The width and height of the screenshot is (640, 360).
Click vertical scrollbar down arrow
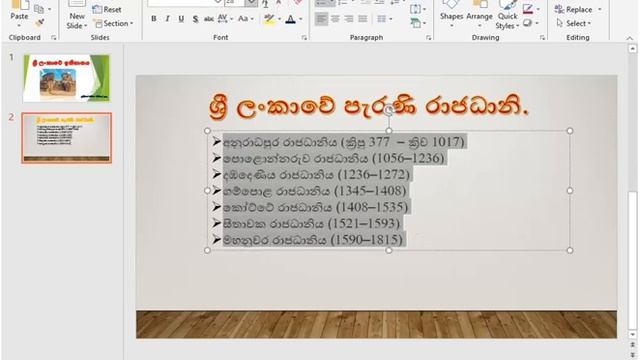633,335
